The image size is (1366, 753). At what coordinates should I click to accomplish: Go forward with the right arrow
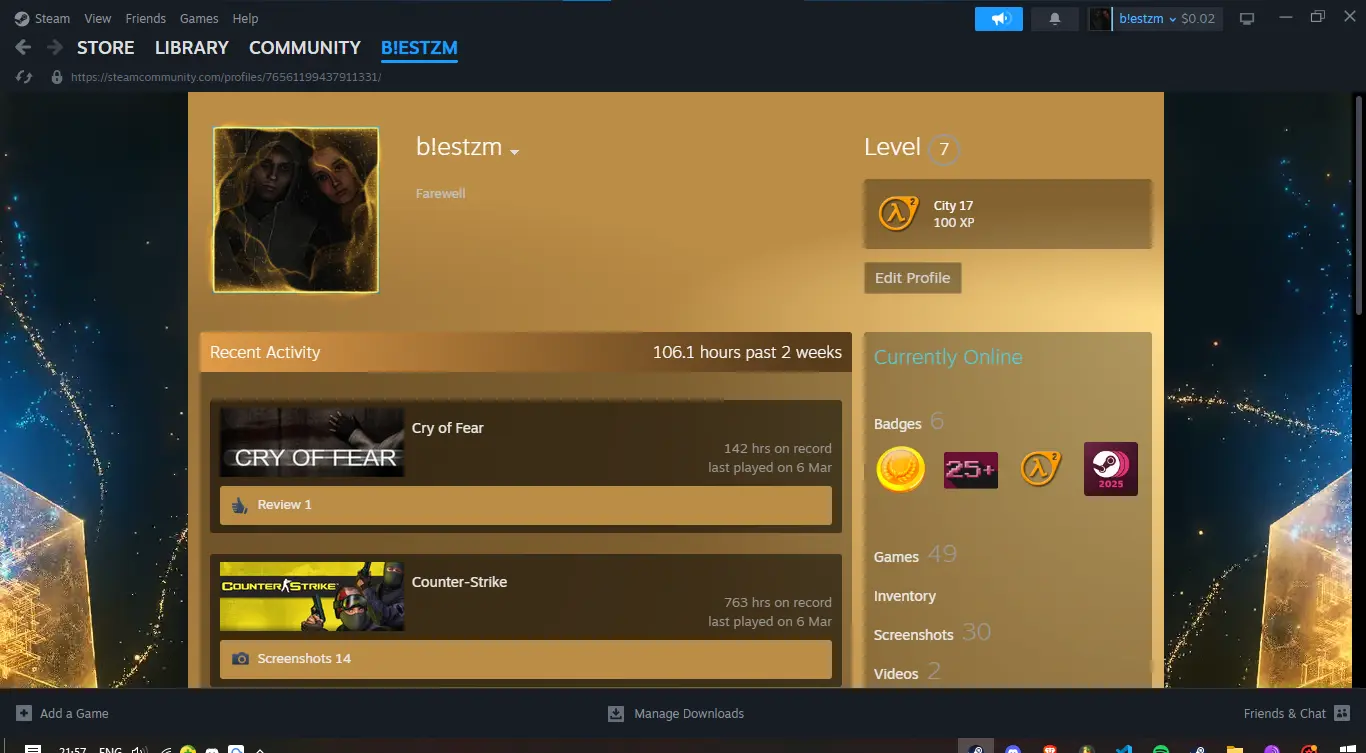pyautogui.click(x=55, y=48)
